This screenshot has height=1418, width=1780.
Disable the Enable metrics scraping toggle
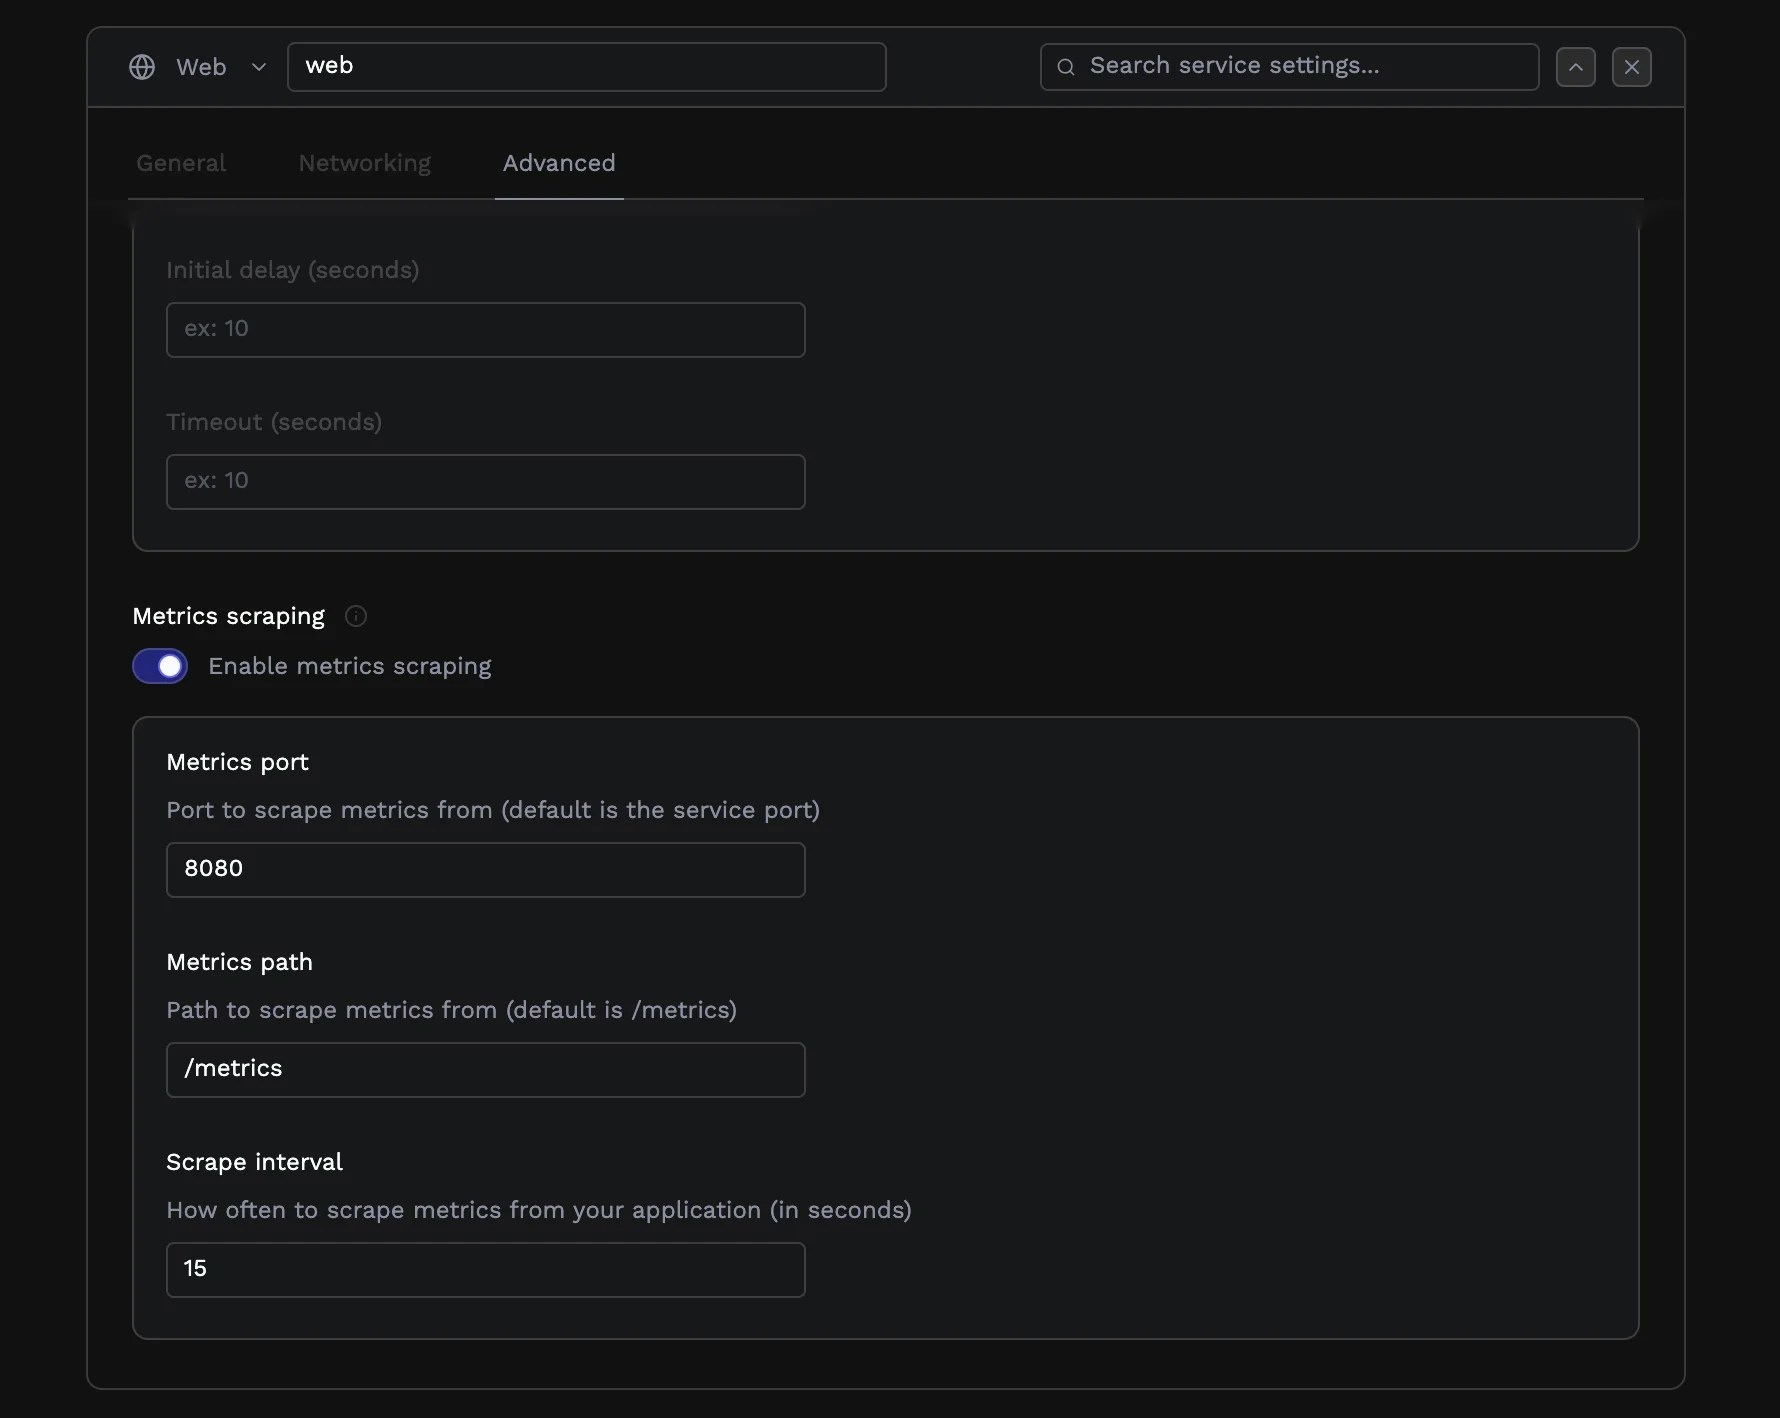pos(159,666)
